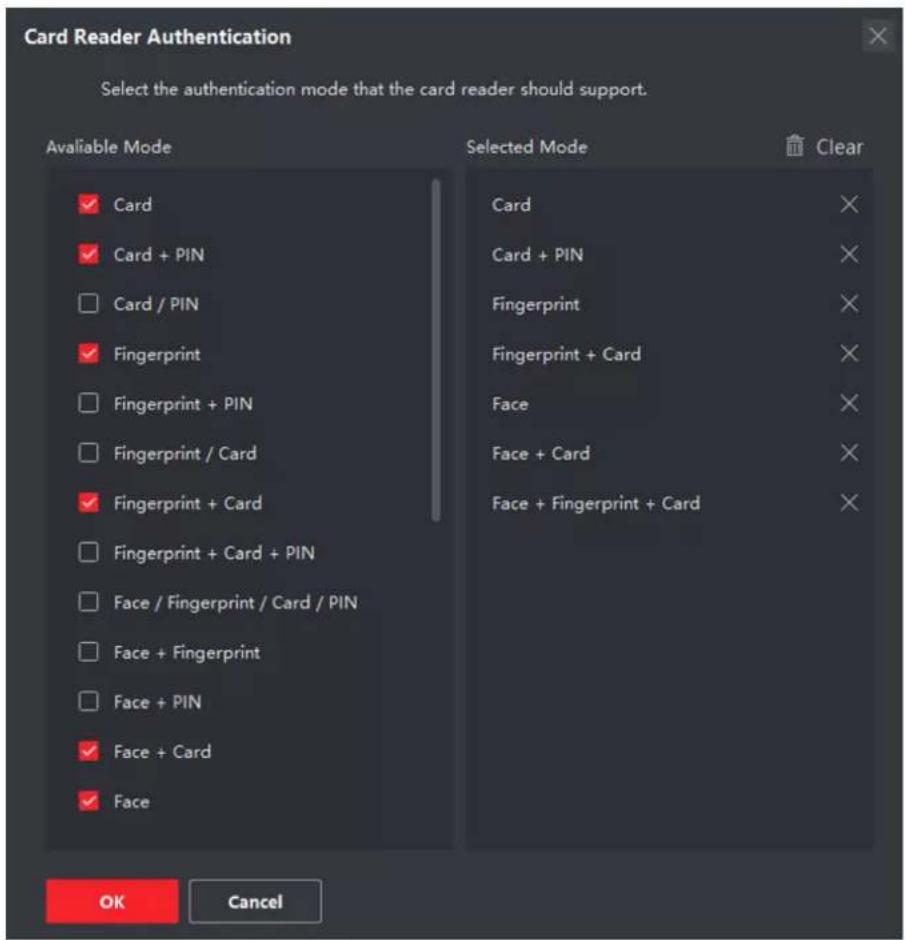Click the trash can Clear icon
Viewport: 906px width, 940px height.
794,146
